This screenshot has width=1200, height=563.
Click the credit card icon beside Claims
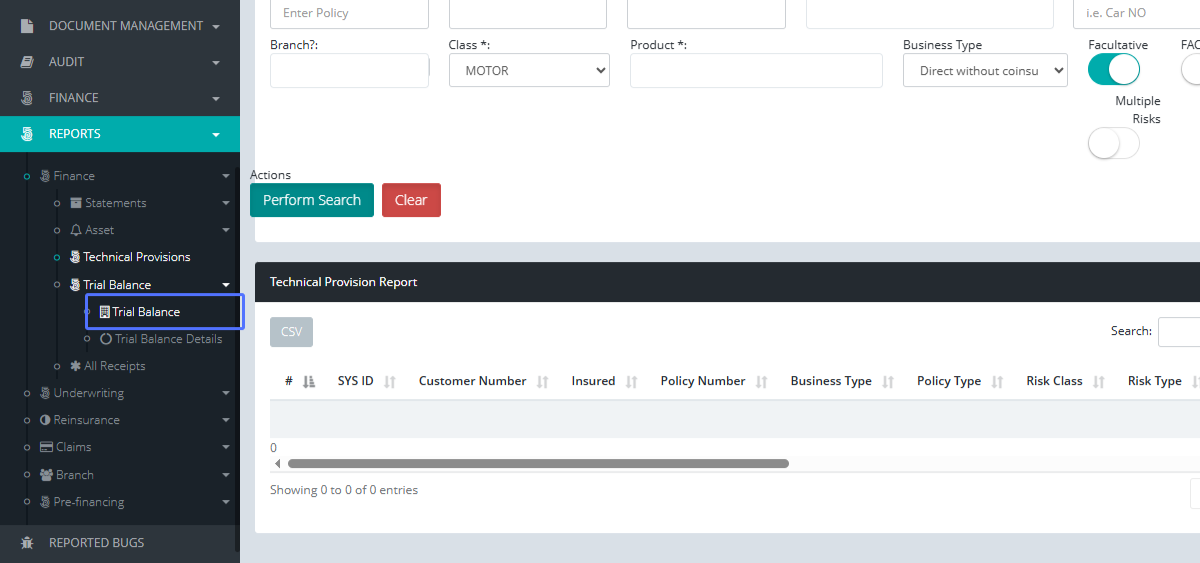(x=46, y=447)
